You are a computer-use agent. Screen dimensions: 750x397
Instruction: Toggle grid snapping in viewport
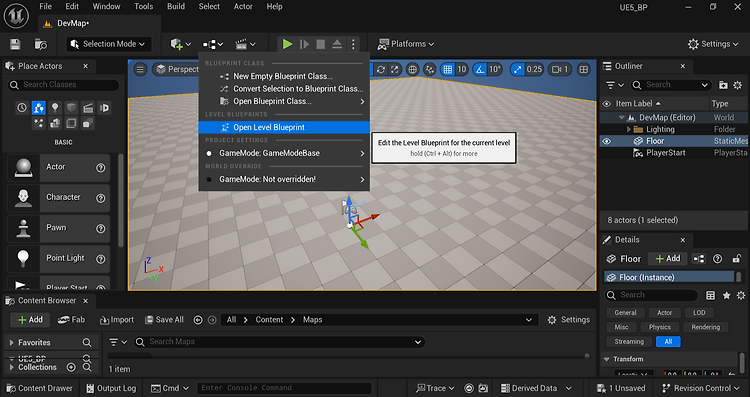pyautogui.click(x=447, y=69)
